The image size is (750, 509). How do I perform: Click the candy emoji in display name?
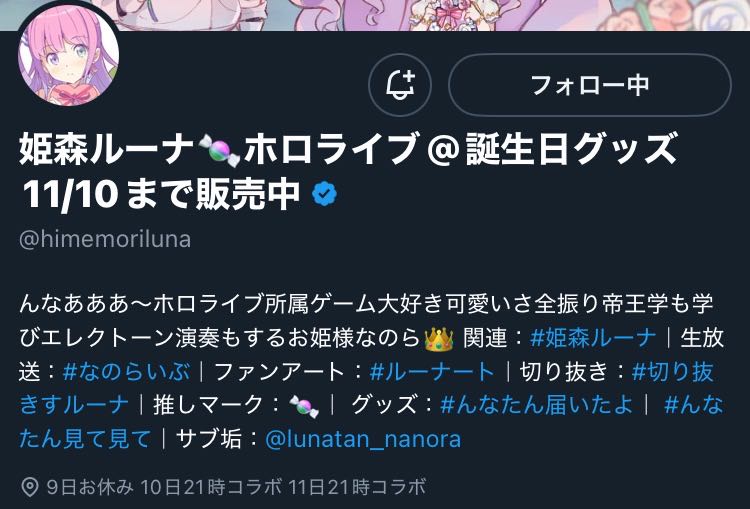(x=219, y=150)
